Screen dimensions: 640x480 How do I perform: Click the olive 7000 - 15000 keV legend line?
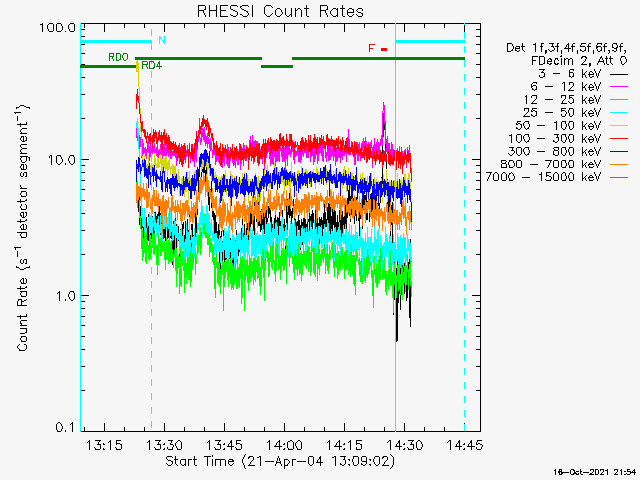pyautogui.click(x=619, y=178)
